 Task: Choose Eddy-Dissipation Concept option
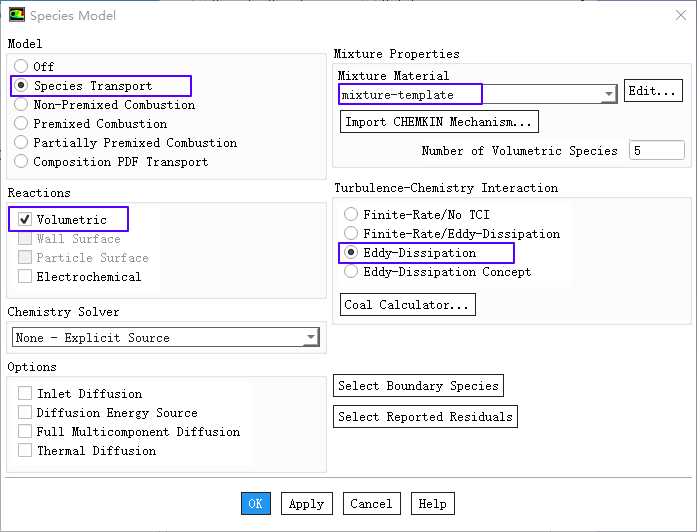[350, 272]
